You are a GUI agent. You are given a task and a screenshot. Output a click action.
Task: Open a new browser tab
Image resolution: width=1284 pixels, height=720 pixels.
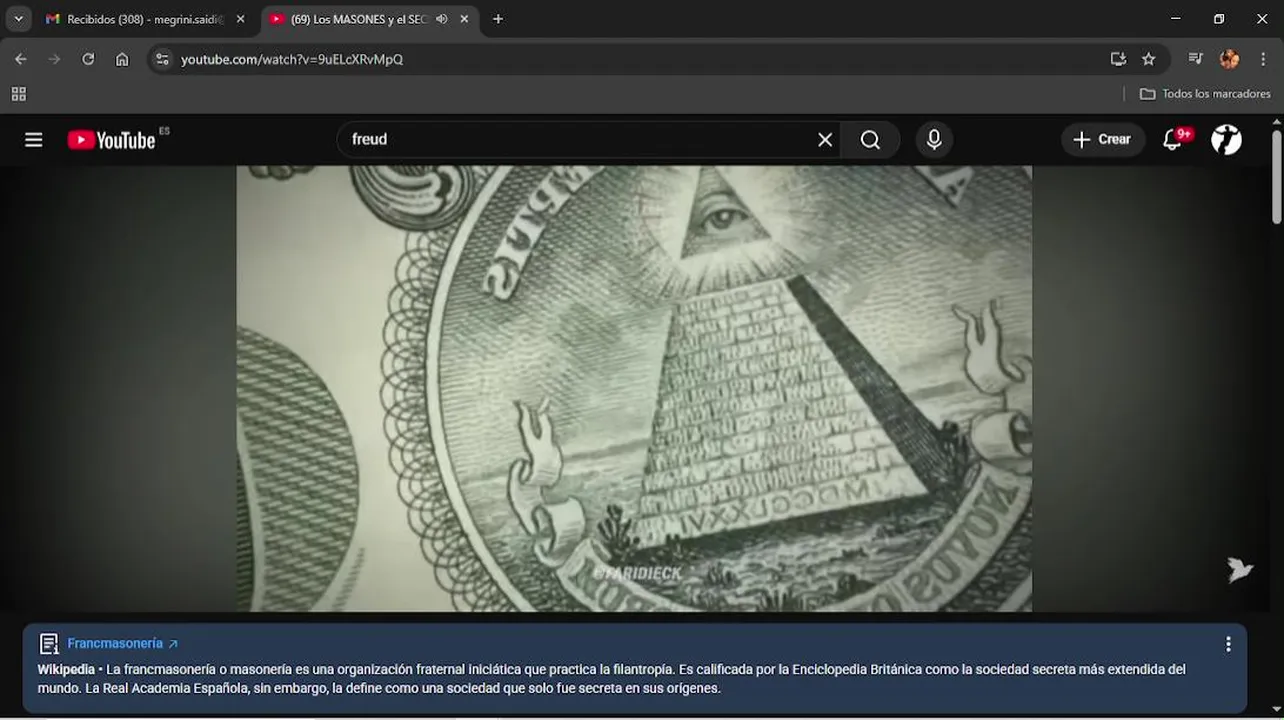[x=498, y=19]
